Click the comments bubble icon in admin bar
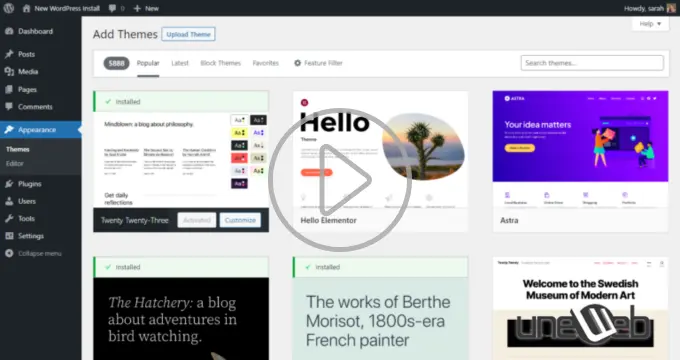 tap(112, 8)
